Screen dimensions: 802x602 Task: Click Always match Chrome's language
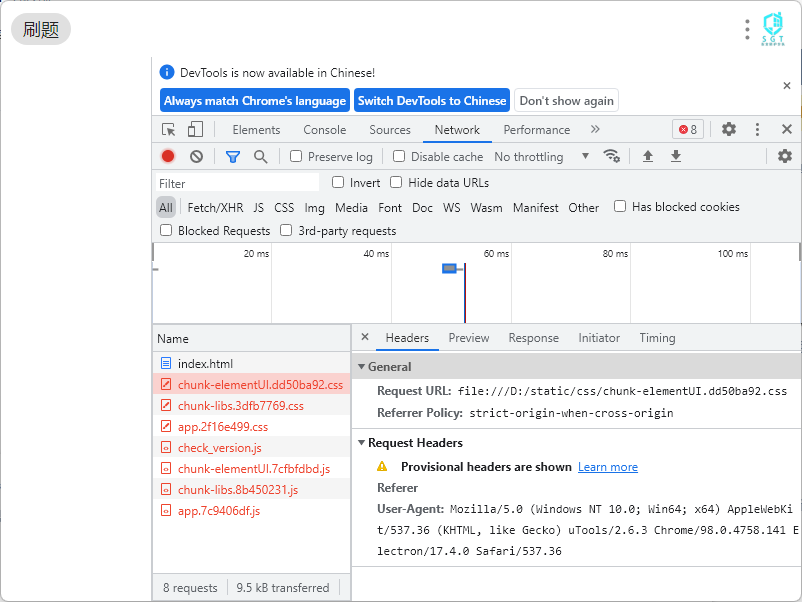(255, 100)
